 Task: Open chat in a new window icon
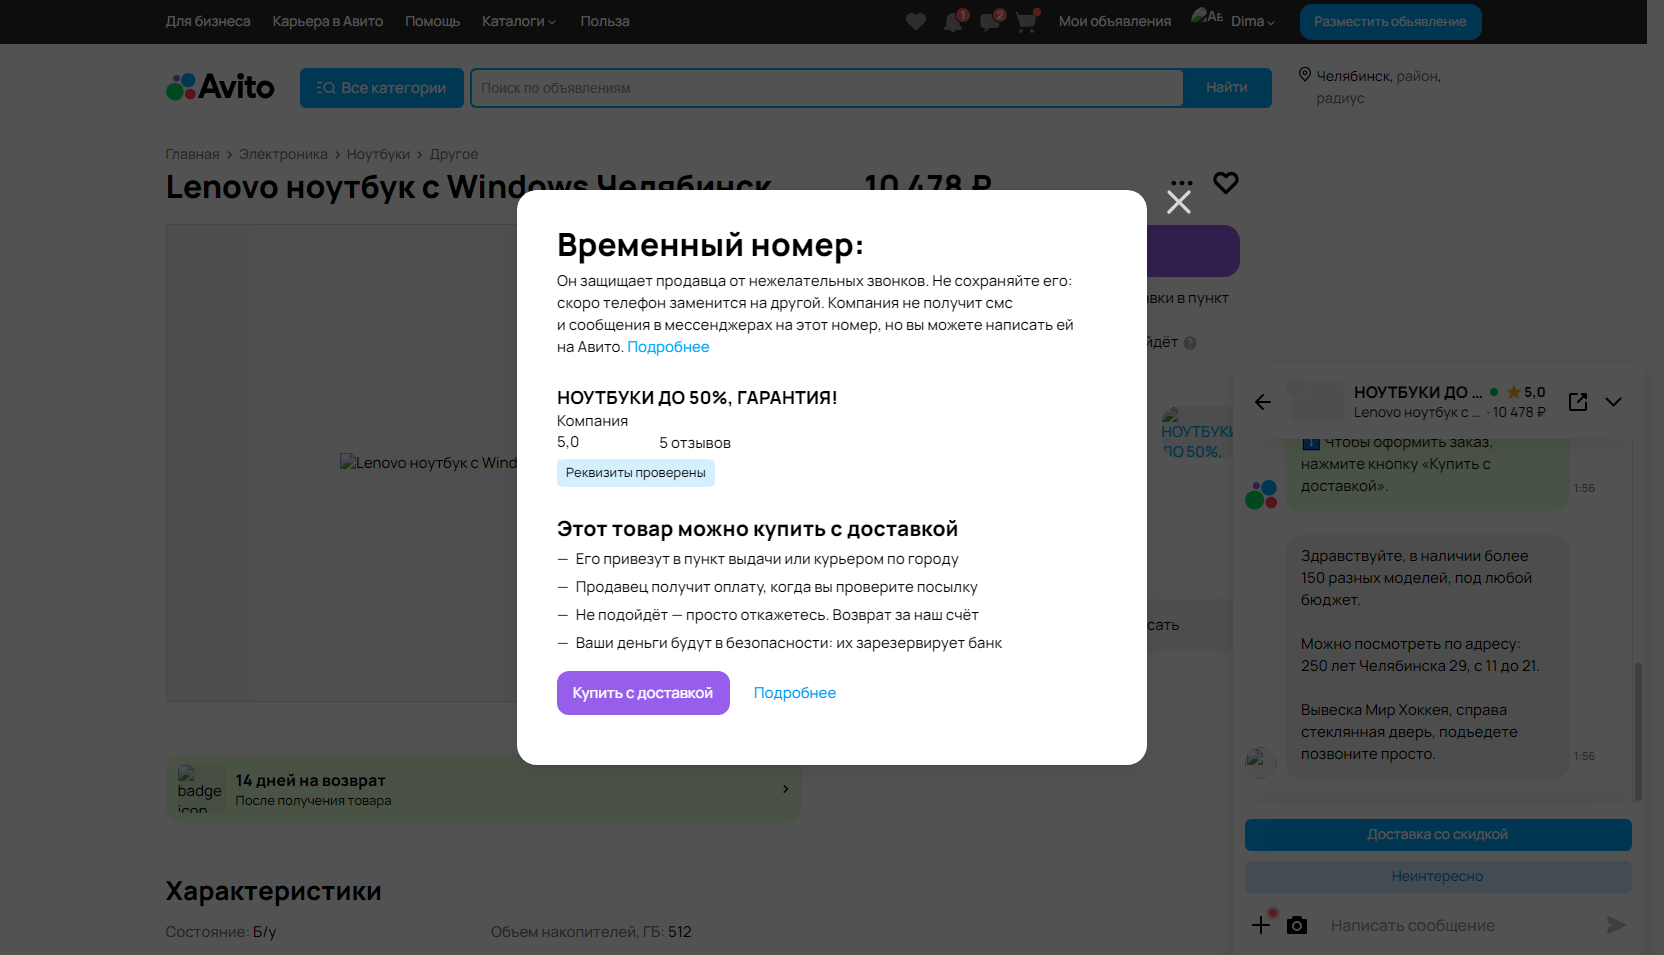coord(1578,402)
